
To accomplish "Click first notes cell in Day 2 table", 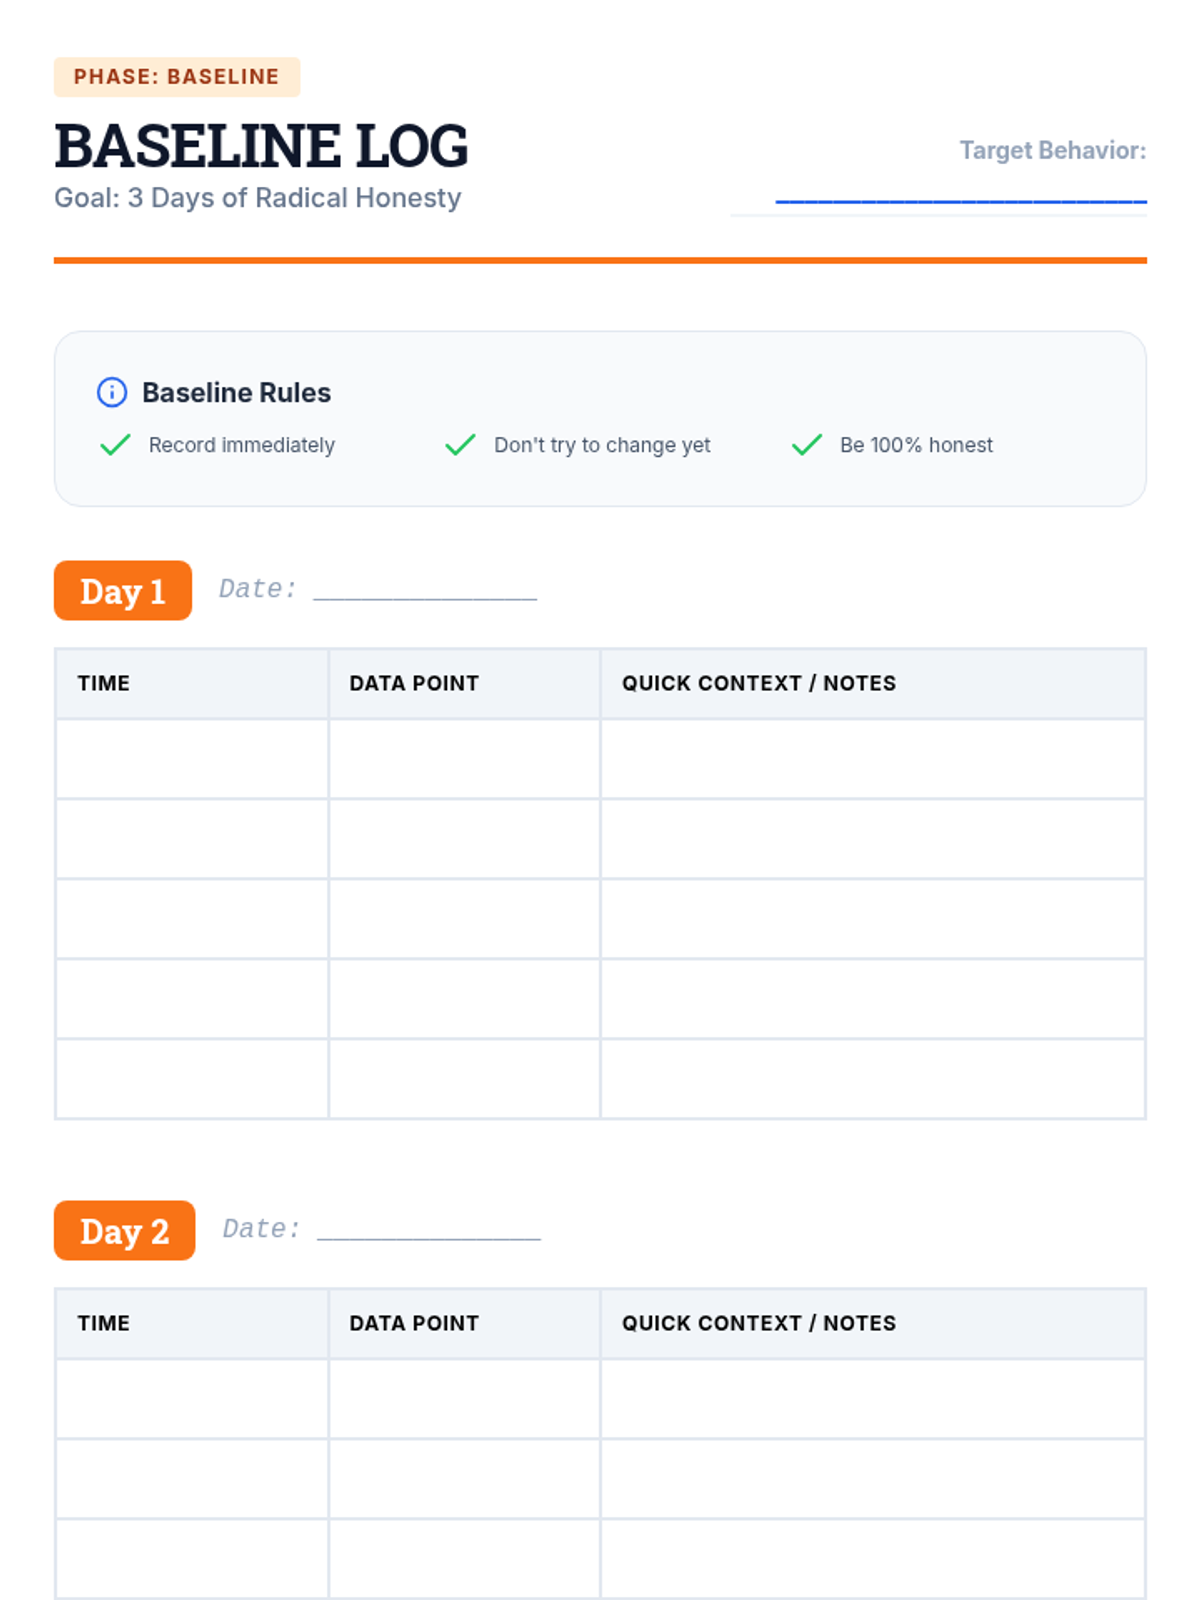I will pos(872,1399).
